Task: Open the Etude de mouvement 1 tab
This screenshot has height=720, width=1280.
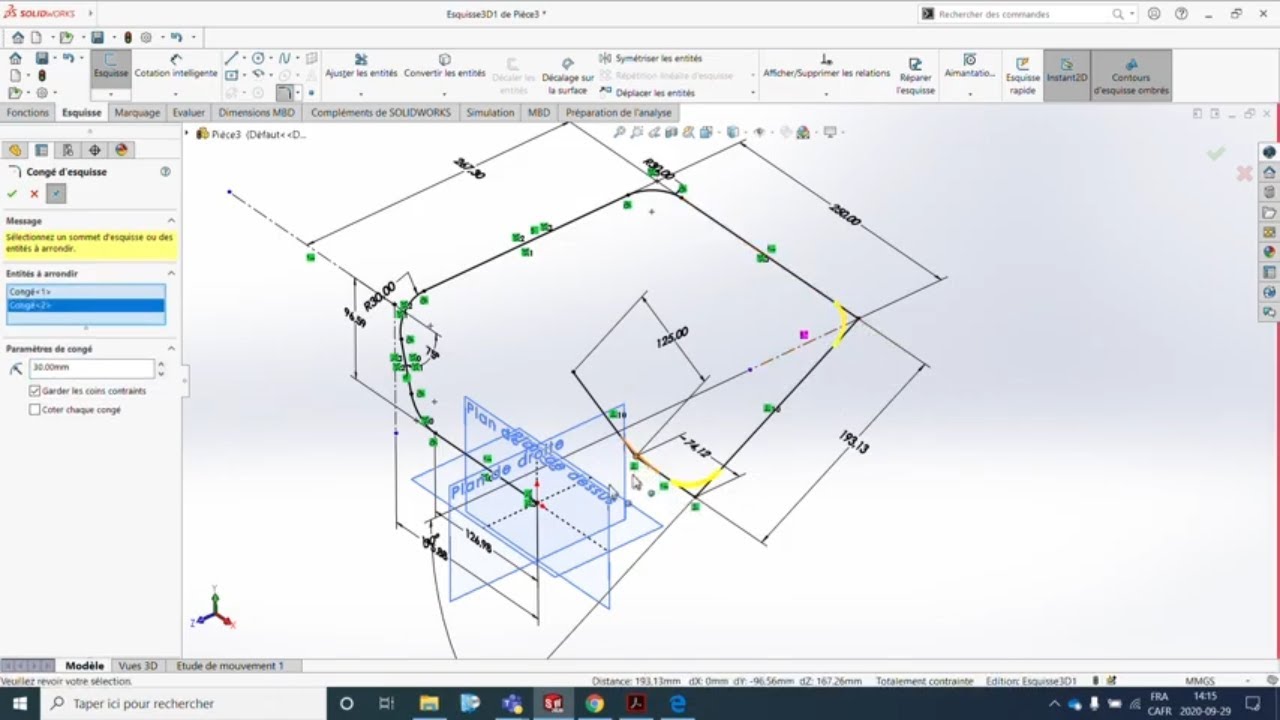Action: coord(230,666)
